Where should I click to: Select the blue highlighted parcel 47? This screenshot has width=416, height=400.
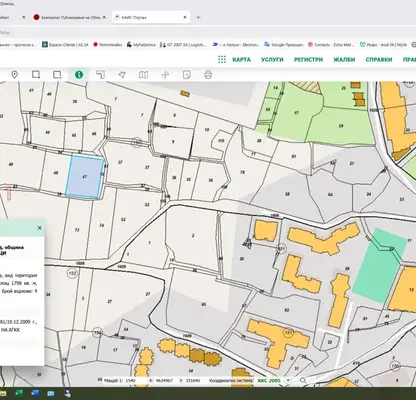pyautogui.click(x=85, y=177)
